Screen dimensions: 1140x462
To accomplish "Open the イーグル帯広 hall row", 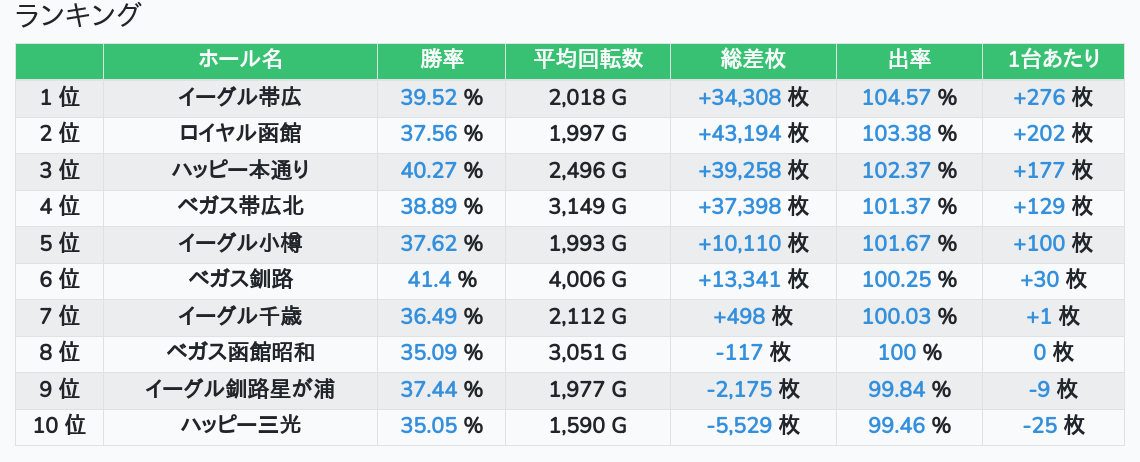I will coord(240,98).
